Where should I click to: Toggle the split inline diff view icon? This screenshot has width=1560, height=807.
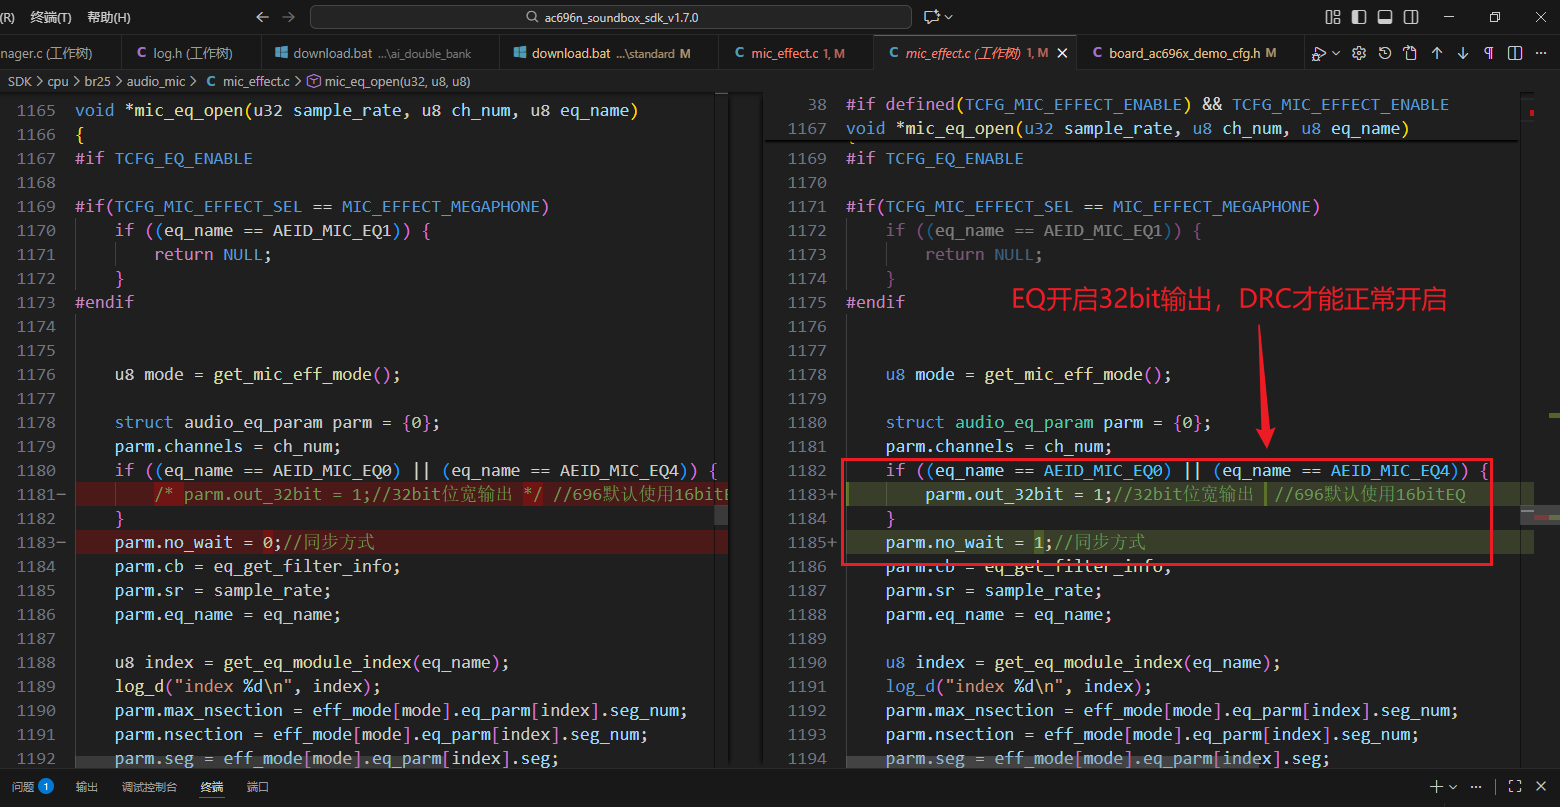tap(1515, 53)
